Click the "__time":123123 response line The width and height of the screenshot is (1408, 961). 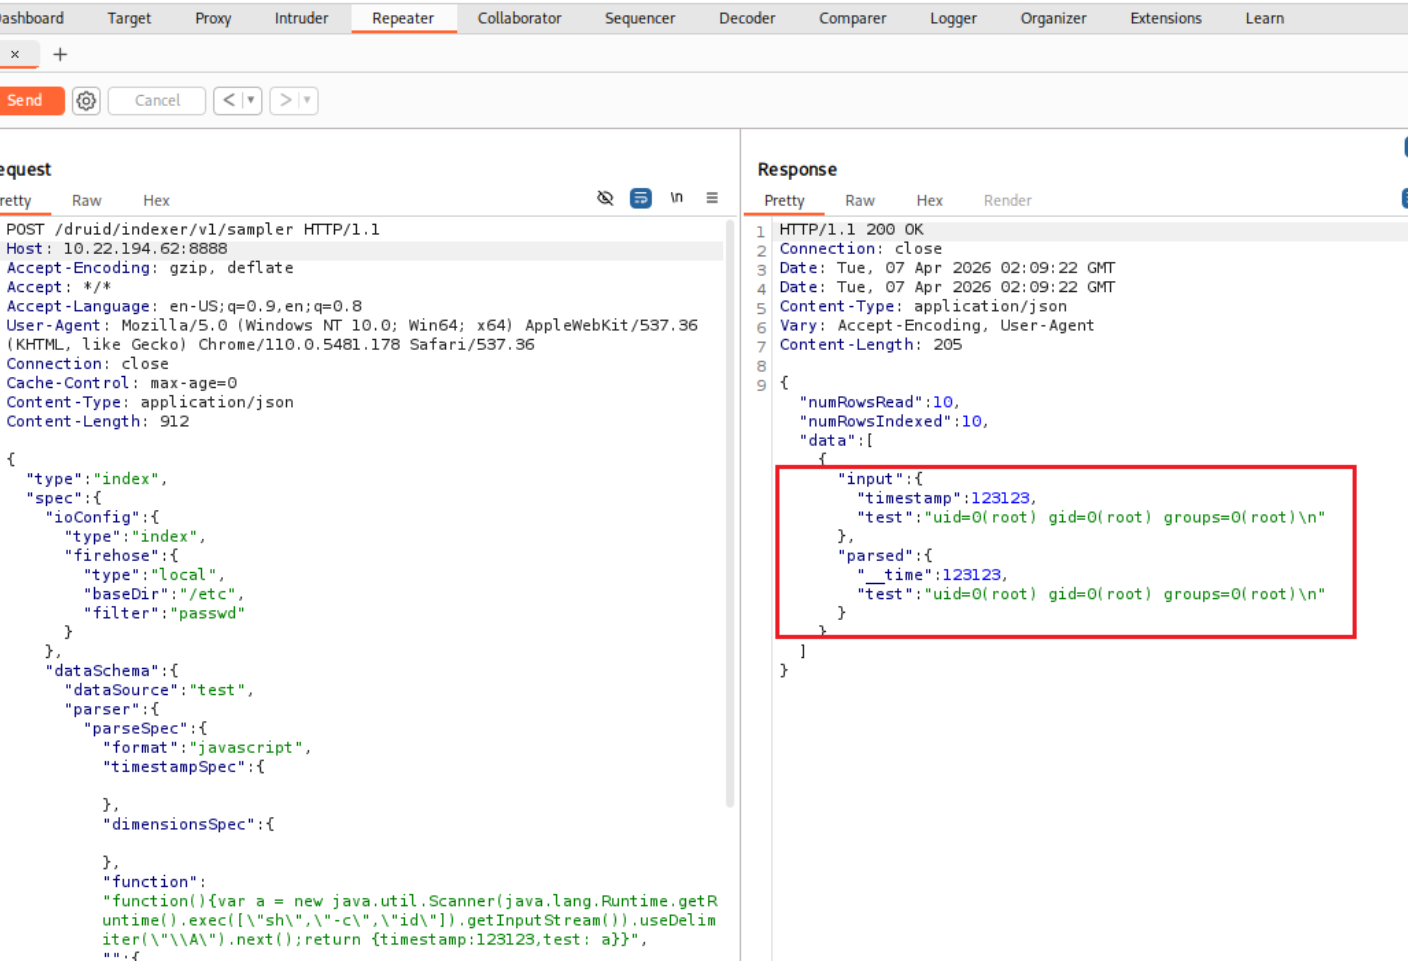[932, 575]
